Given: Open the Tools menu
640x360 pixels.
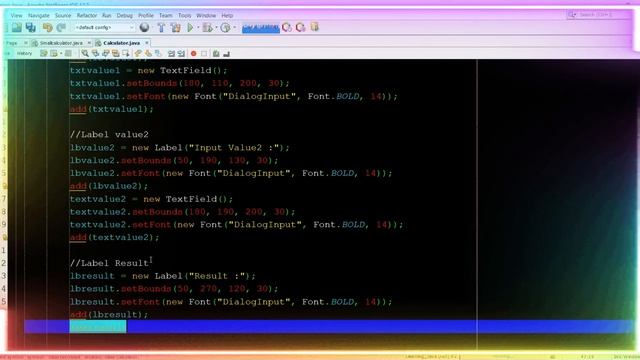Looking at the screenshot, I should (x=184, y=15).
